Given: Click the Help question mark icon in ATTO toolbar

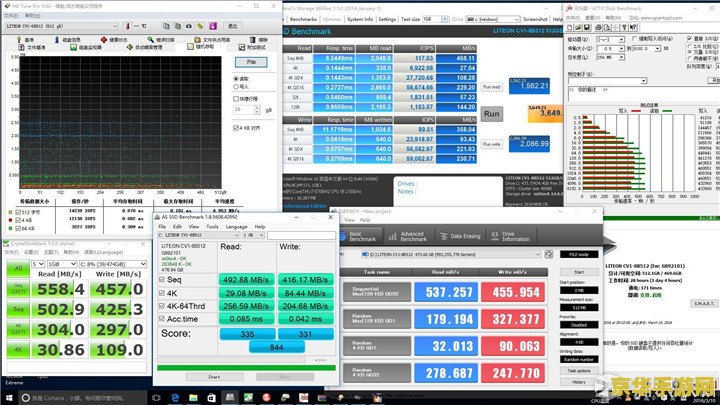Looking at the screenshot, I should (x=624, y=28).
